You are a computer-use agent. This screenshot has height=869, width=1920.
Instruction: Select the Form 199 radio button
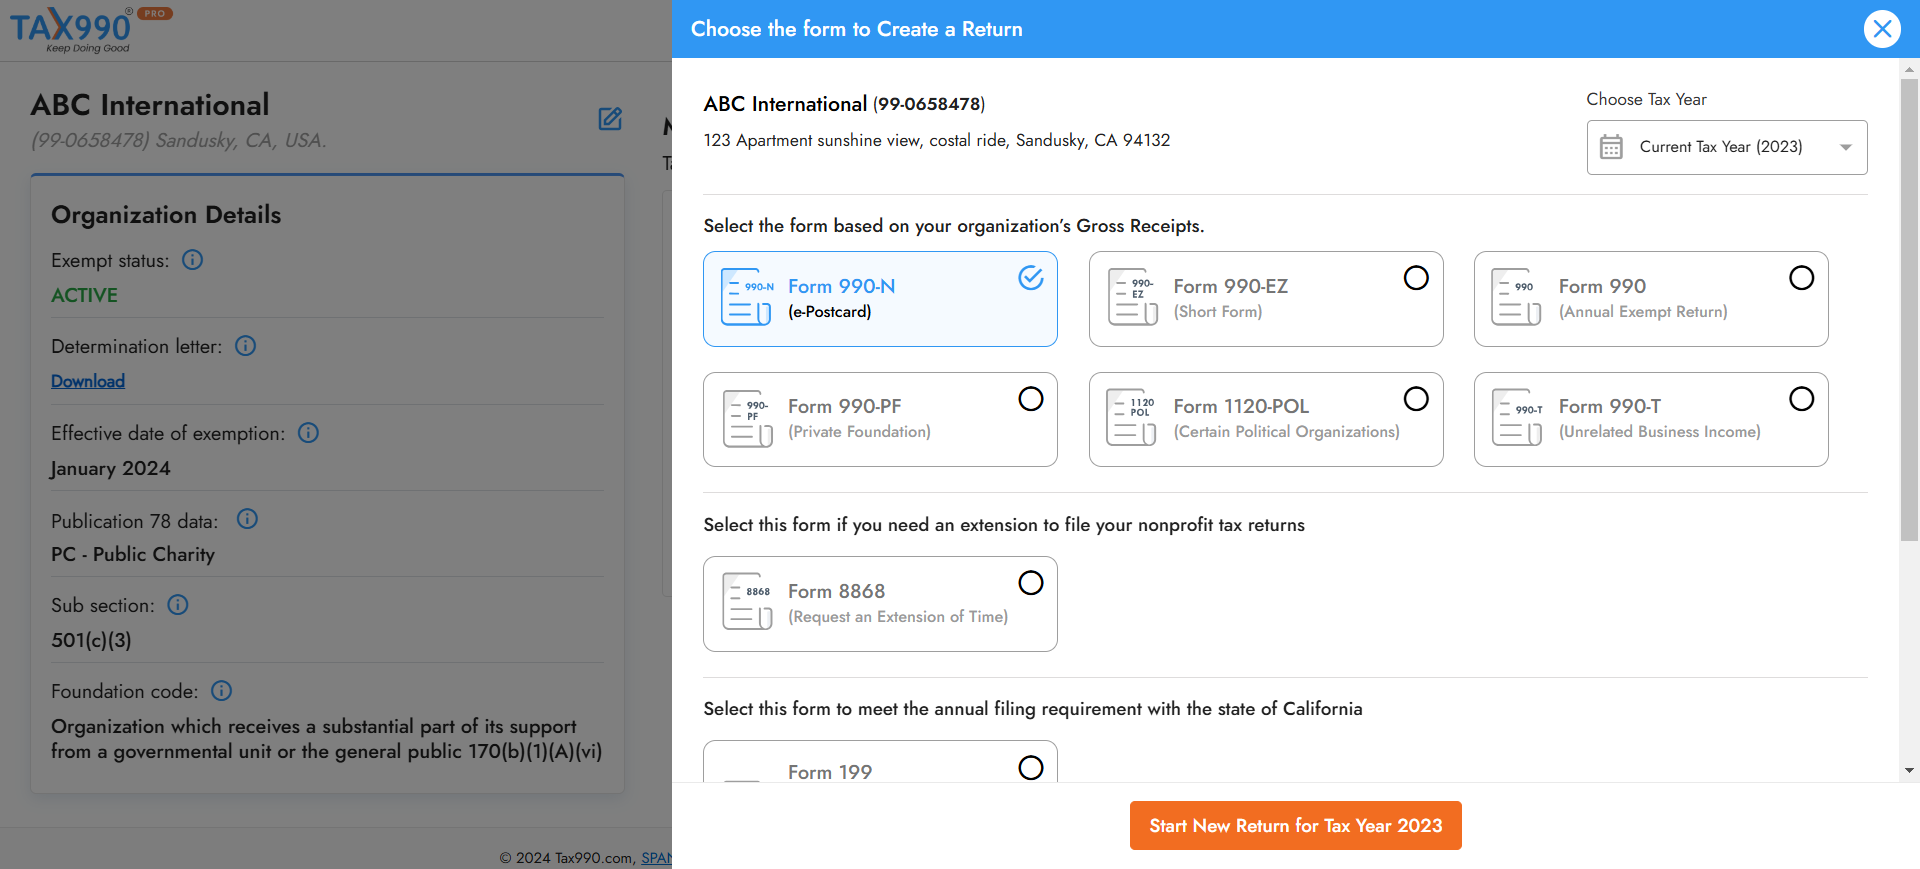(1031, 768)
